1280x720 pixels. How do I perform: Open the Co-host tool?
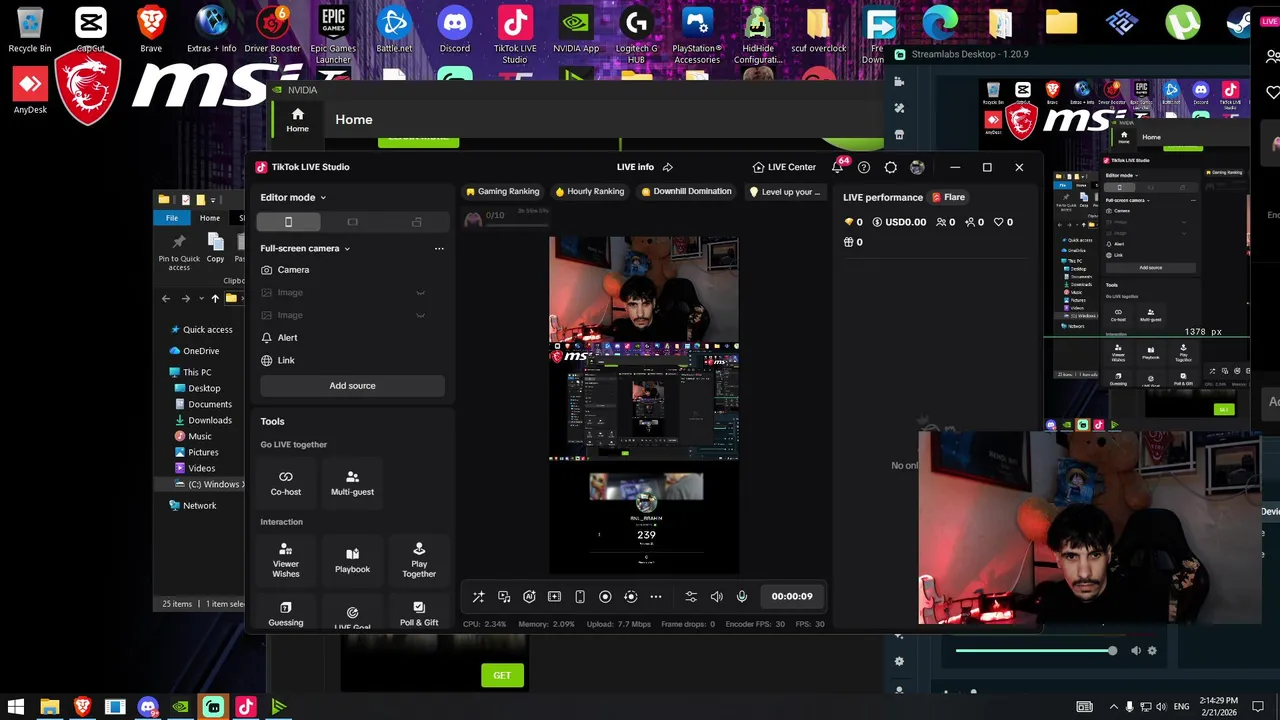coord(286,483)
